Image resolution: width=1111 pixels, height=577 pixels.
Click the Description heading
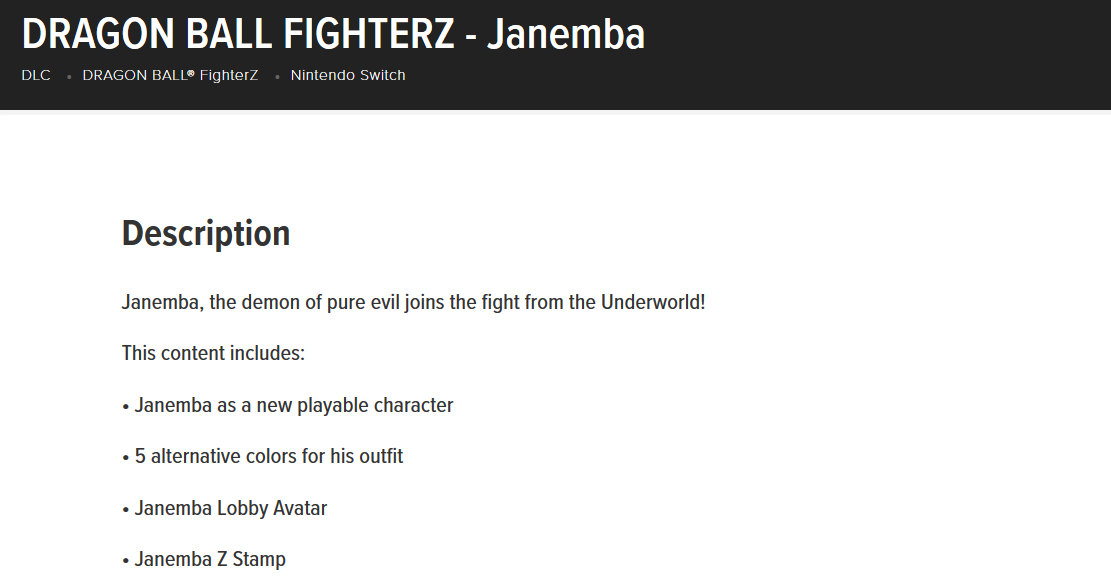[205, 233]
